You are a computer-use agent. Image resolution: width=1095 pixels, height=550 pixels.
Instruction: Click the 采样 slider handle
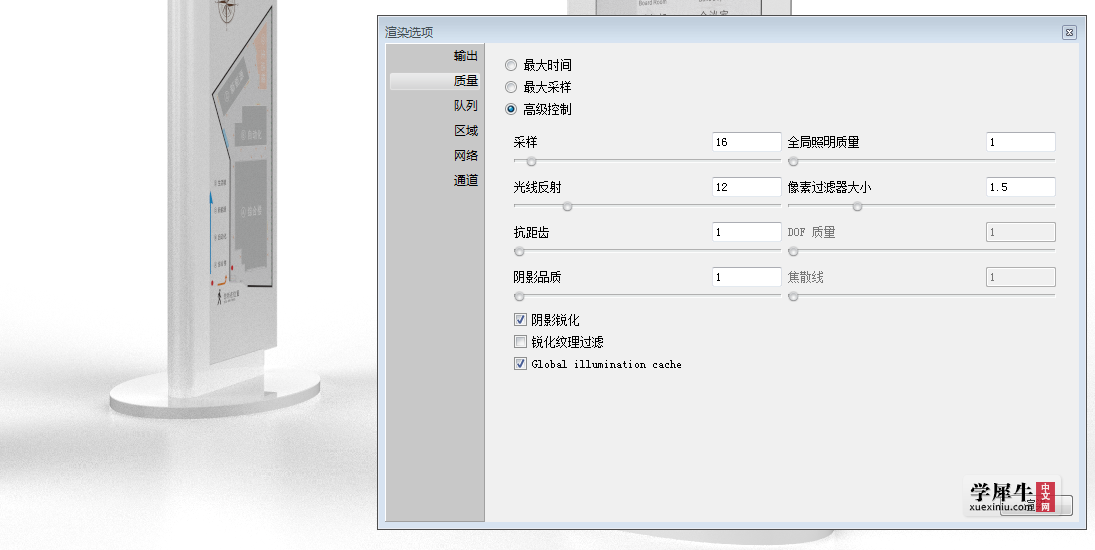tap(531, 161)
